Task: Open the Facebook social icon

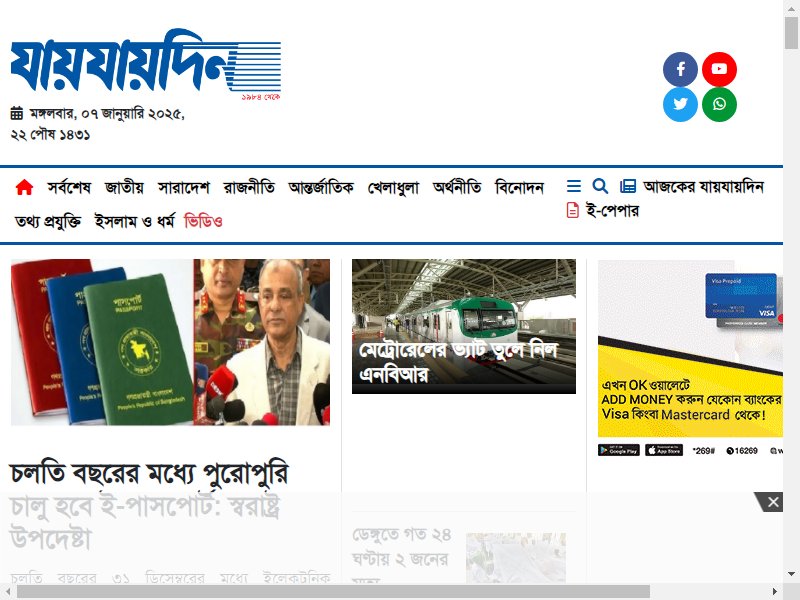Action: click(x=680, y=69)
